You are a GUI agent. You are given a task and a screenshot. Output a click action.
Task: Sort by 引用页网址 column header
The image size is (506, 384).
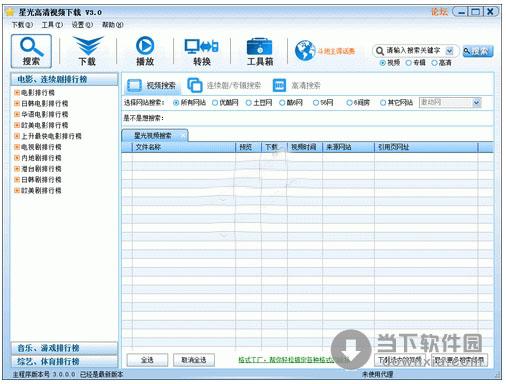tap(426, 147)
